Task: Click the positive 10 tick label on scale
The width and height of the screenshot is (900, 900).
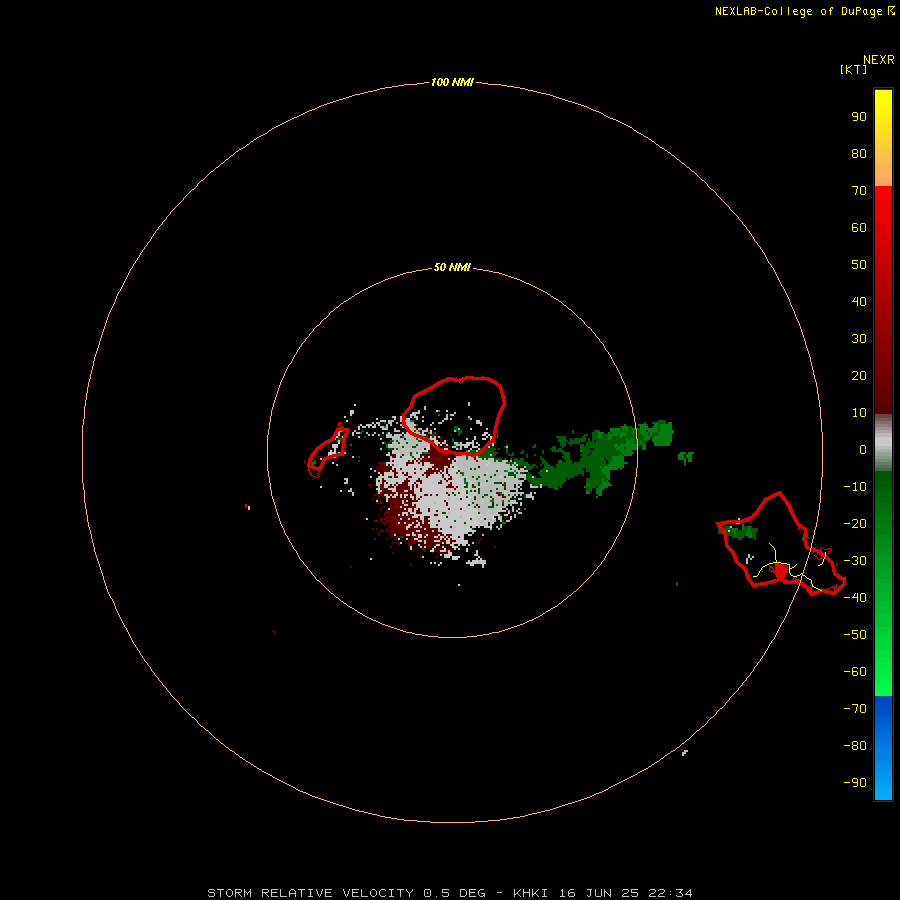Action: [x=859, y=413]
